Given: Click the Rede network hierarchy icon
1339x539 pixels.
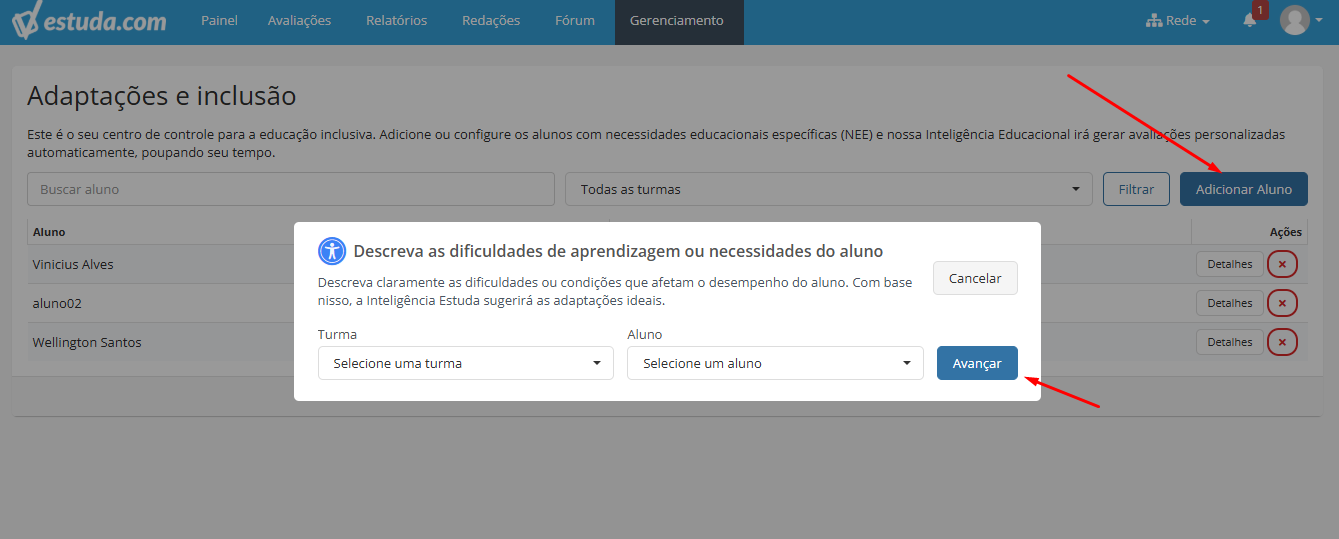Looking at the screenshot, I should tap(1153, 21).
